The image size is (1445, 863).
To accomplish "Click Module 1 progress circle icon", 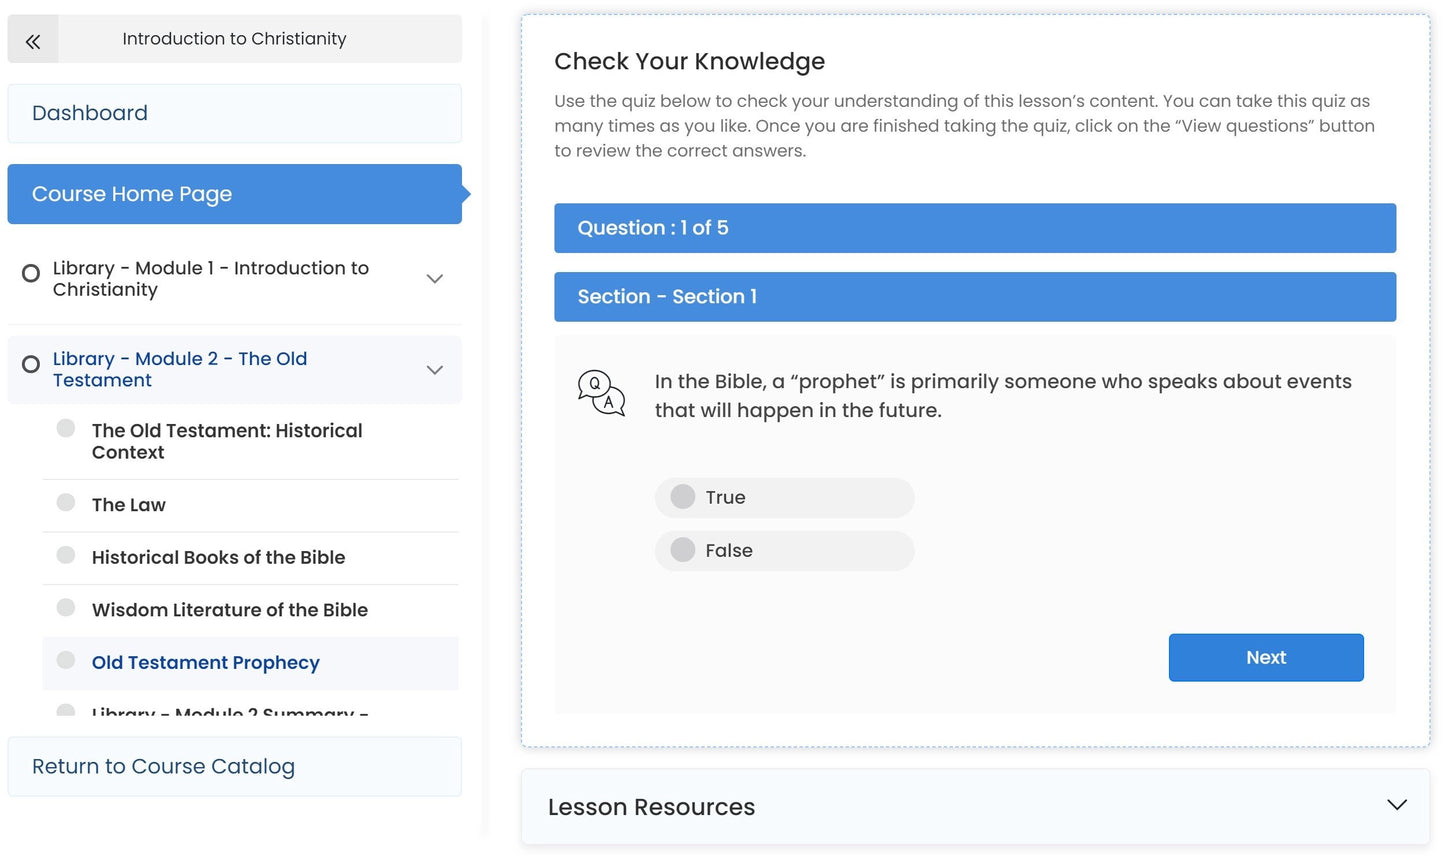I will pos(31,273).
